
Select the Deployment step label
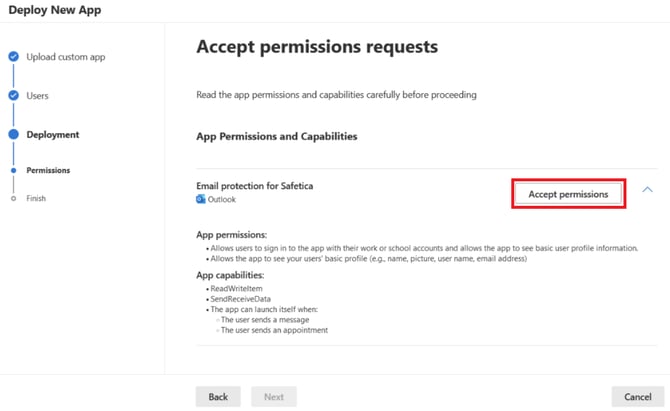53,135
